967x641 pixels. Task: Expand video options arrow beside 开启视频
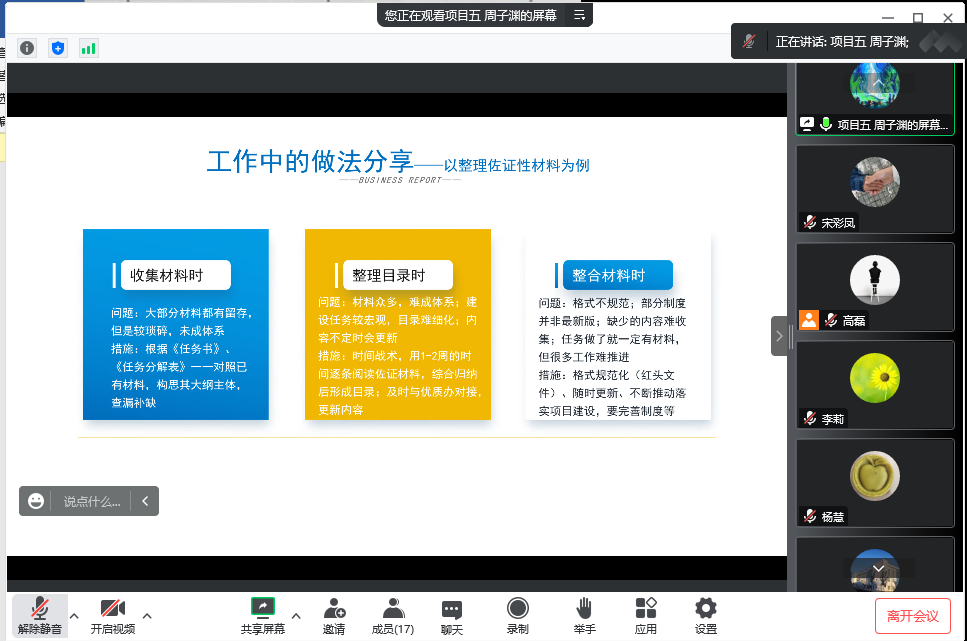click(x=147, y=616)
